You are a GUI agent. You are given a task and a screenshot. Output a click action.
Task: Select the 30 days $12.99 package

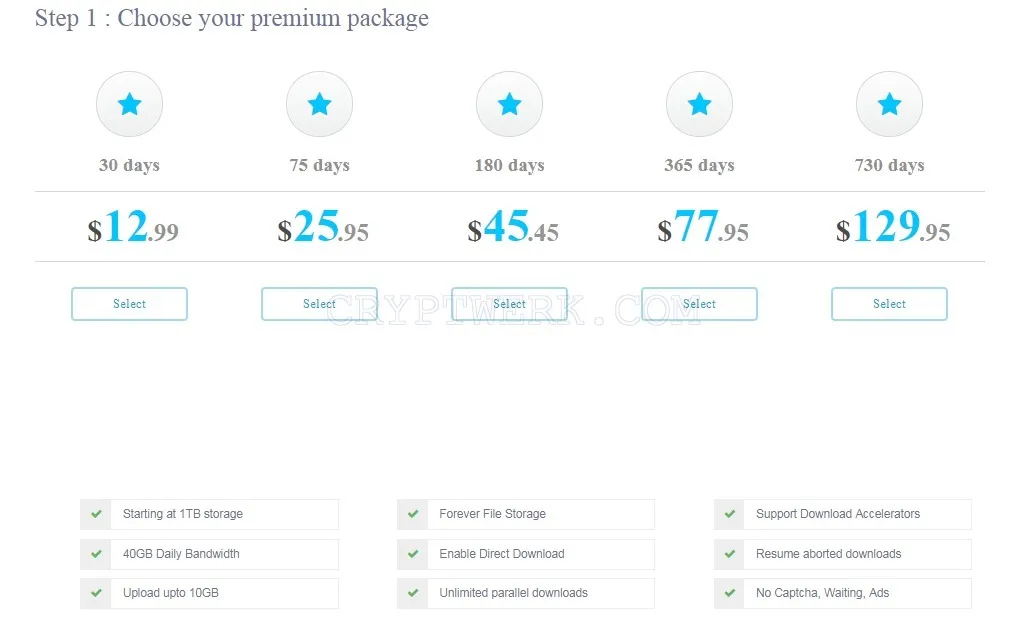(129, 304)
